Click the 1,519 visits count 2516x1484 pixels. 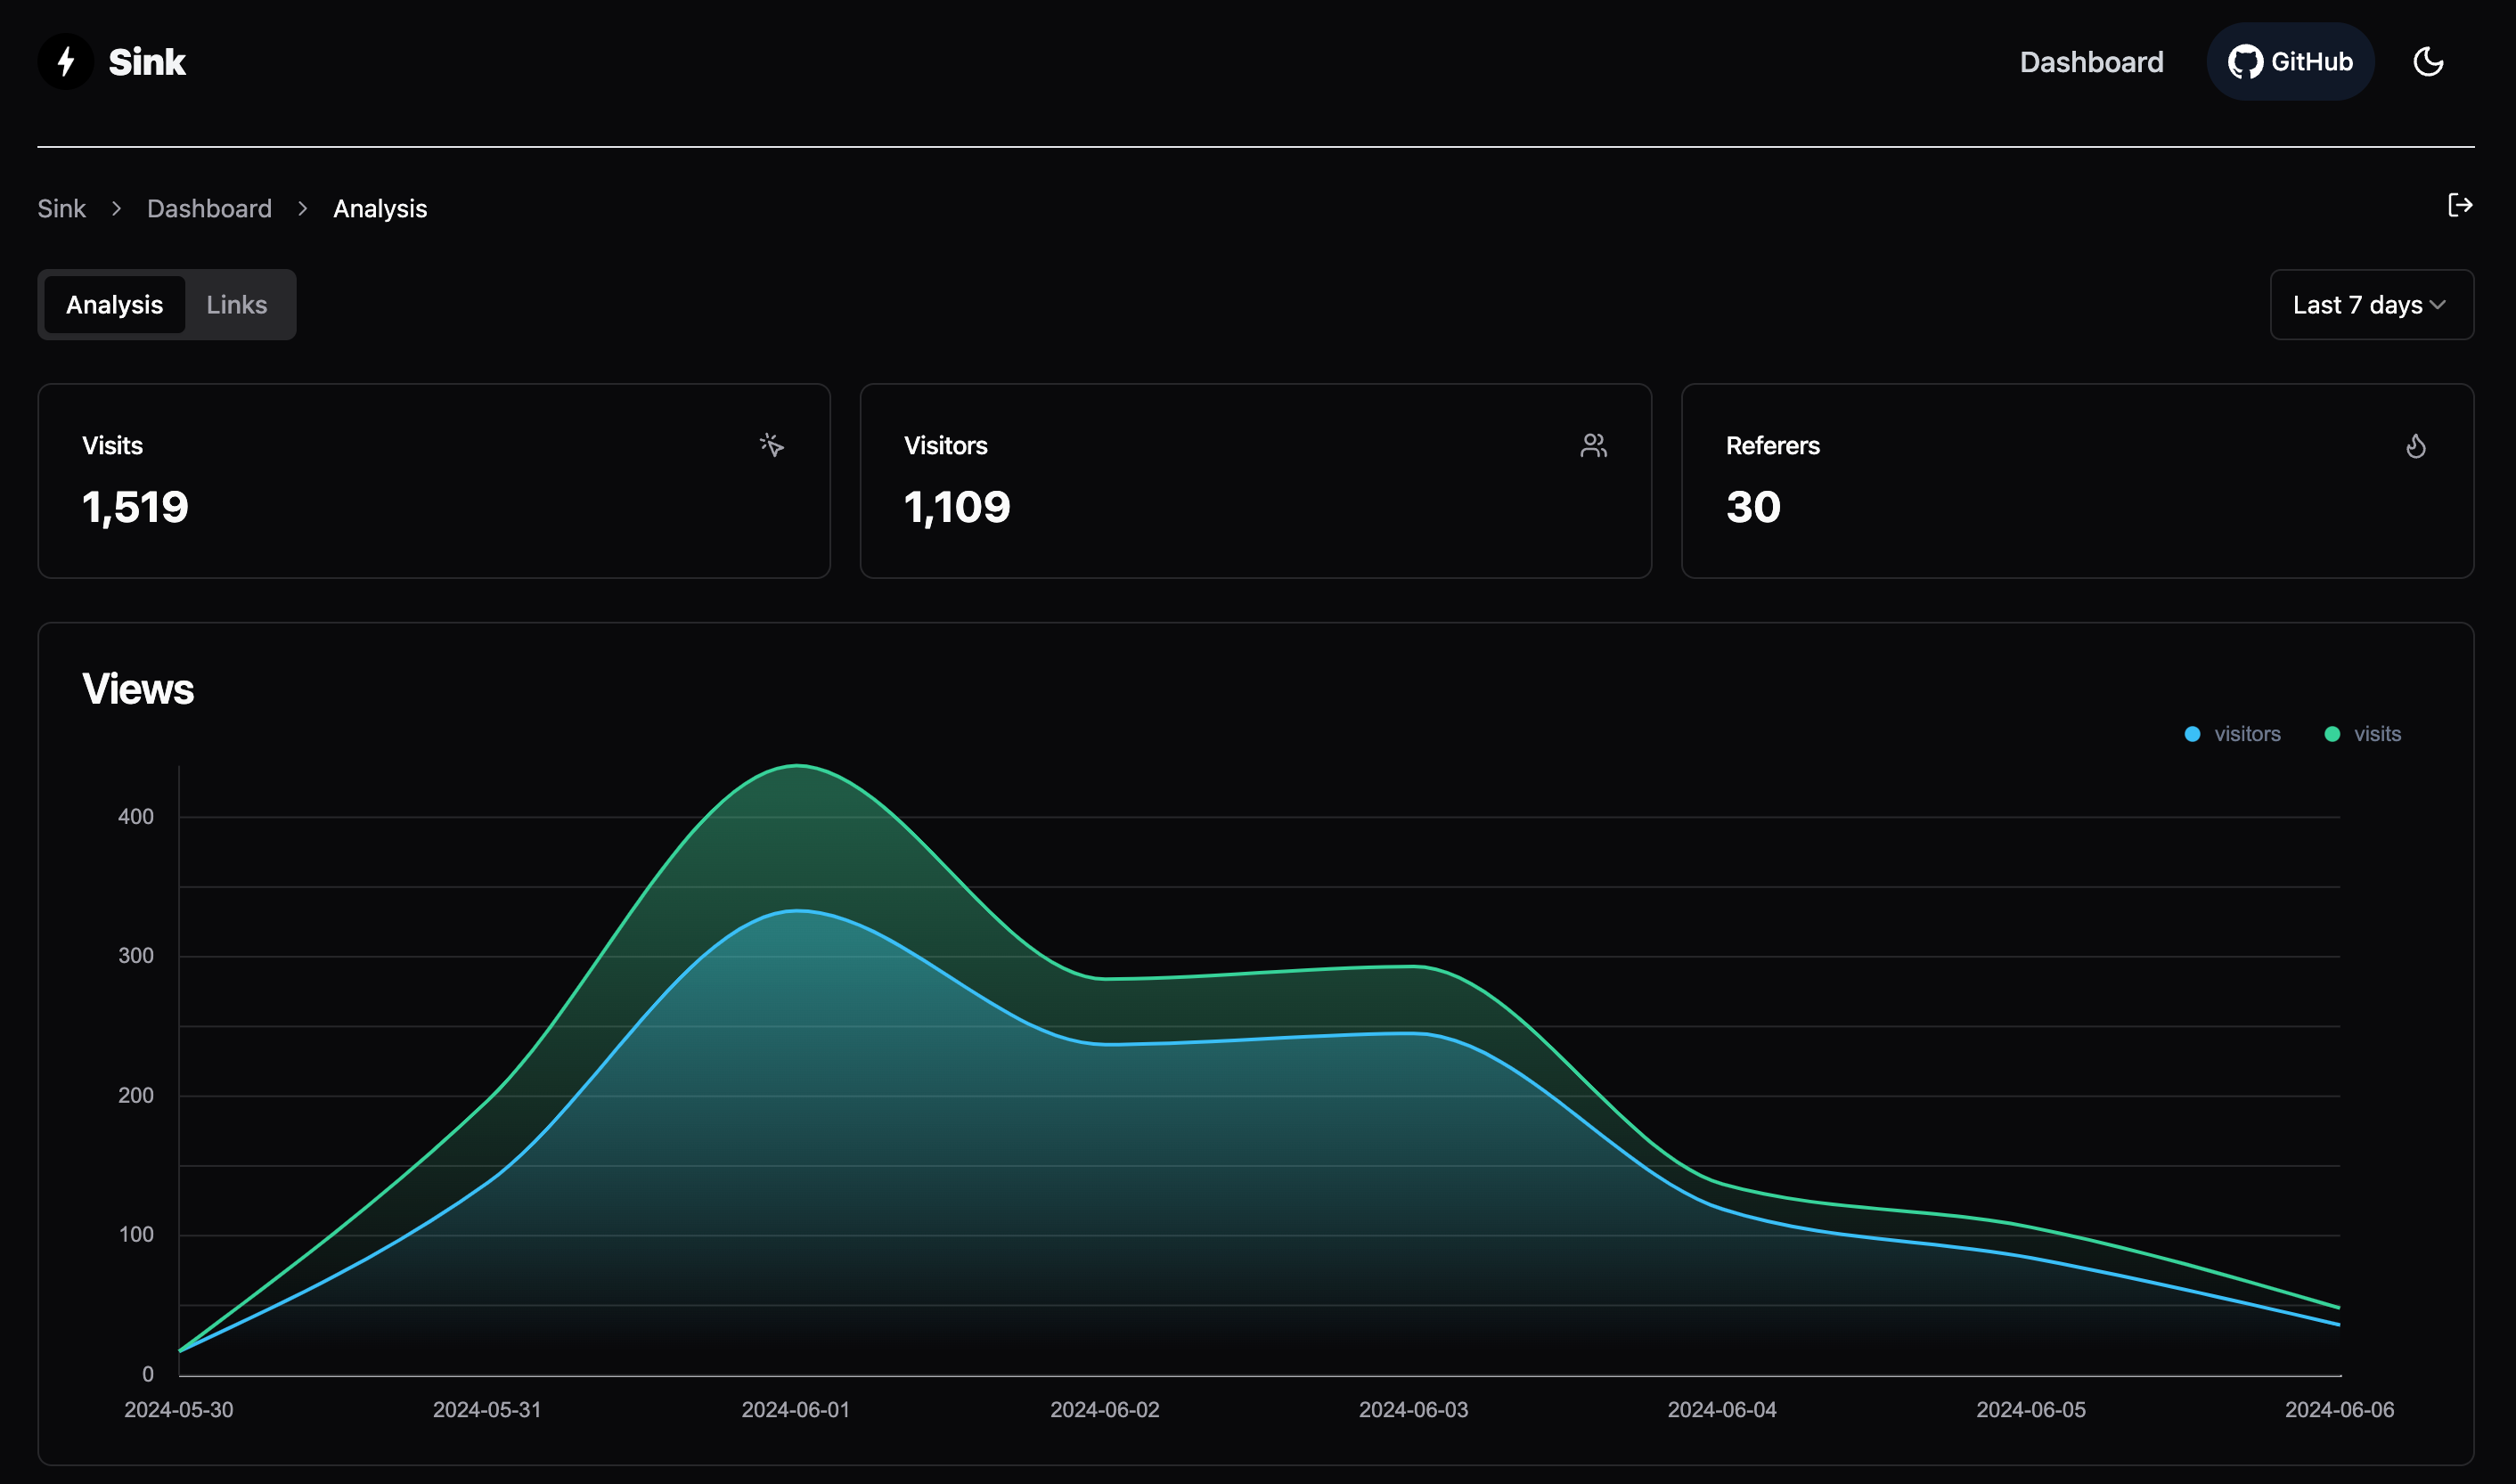point(135,507)
